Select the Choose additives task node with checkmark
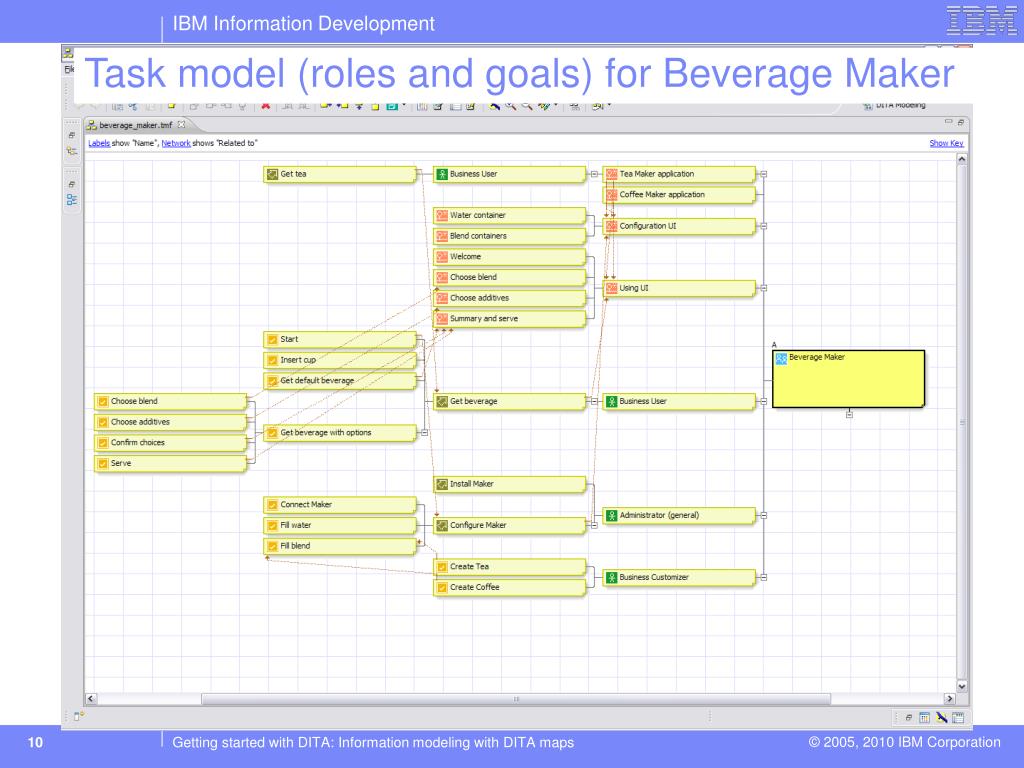1024x768 pixels. pyautogui.click(x=170, y=423)
